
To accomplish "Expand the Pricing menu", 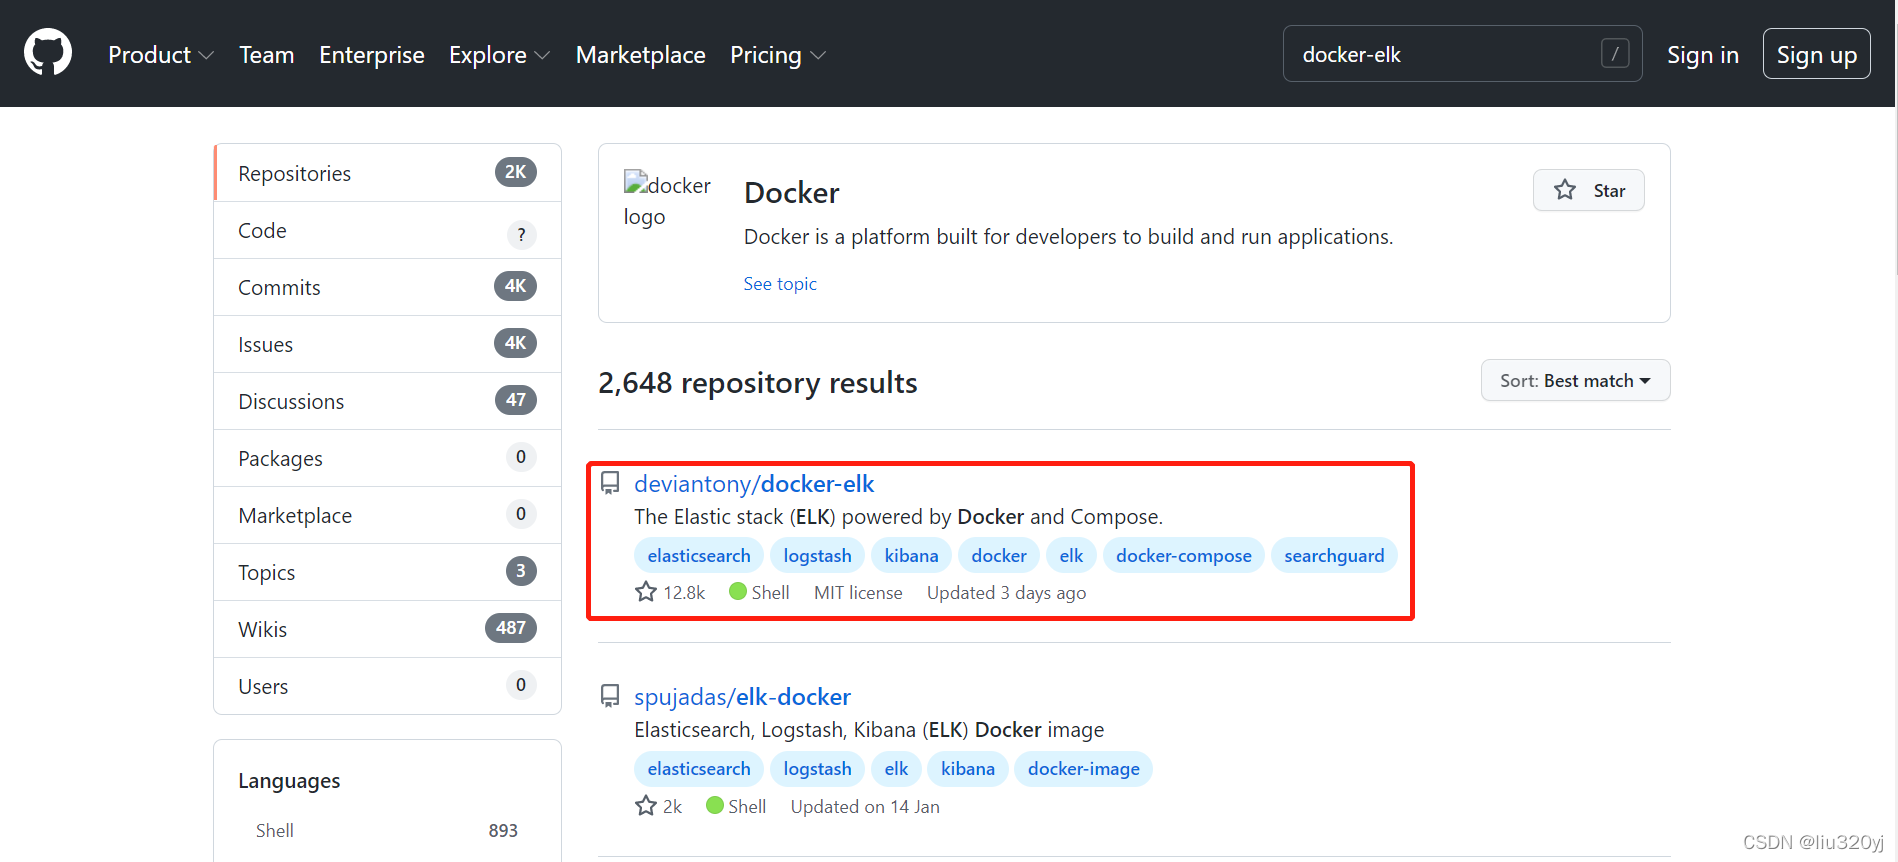I will click(777, 55).
